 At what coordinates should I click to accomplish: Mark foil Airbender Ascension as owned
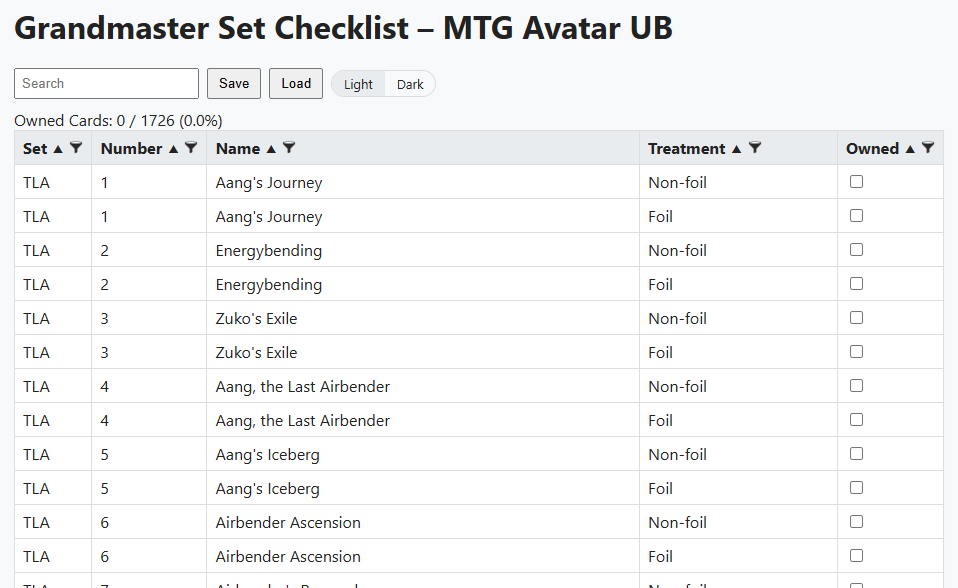pos(856,556)
